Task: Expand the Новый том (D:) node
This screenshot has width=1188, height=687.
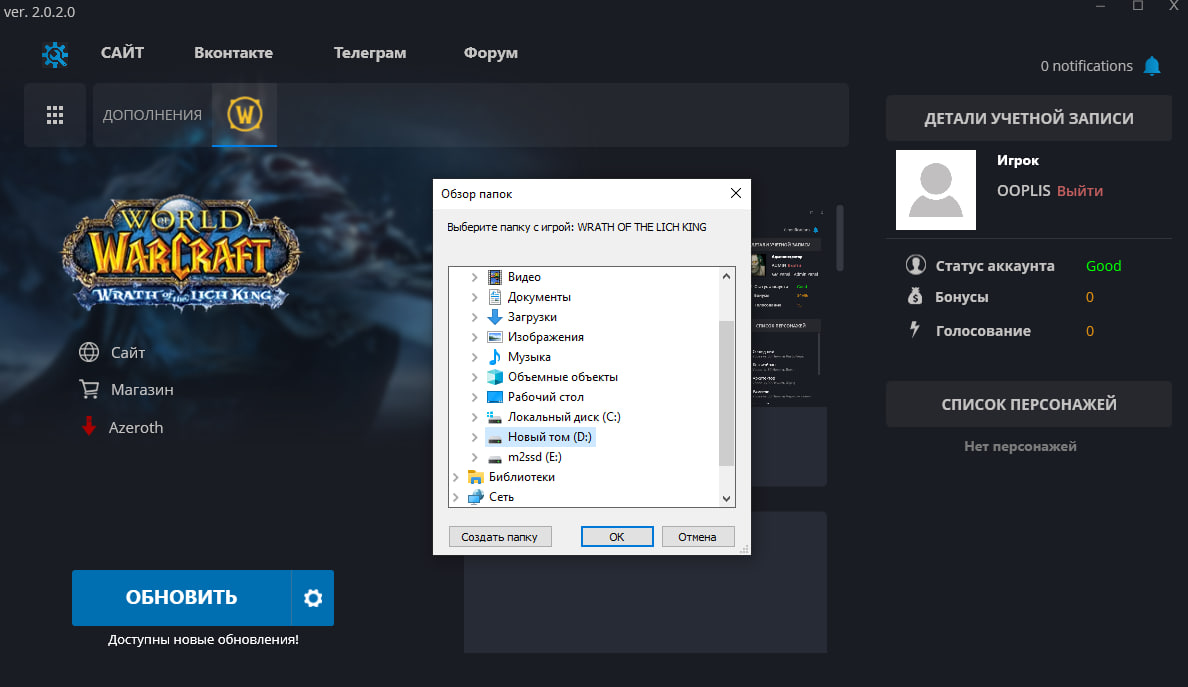Action: tap(475, 437)
